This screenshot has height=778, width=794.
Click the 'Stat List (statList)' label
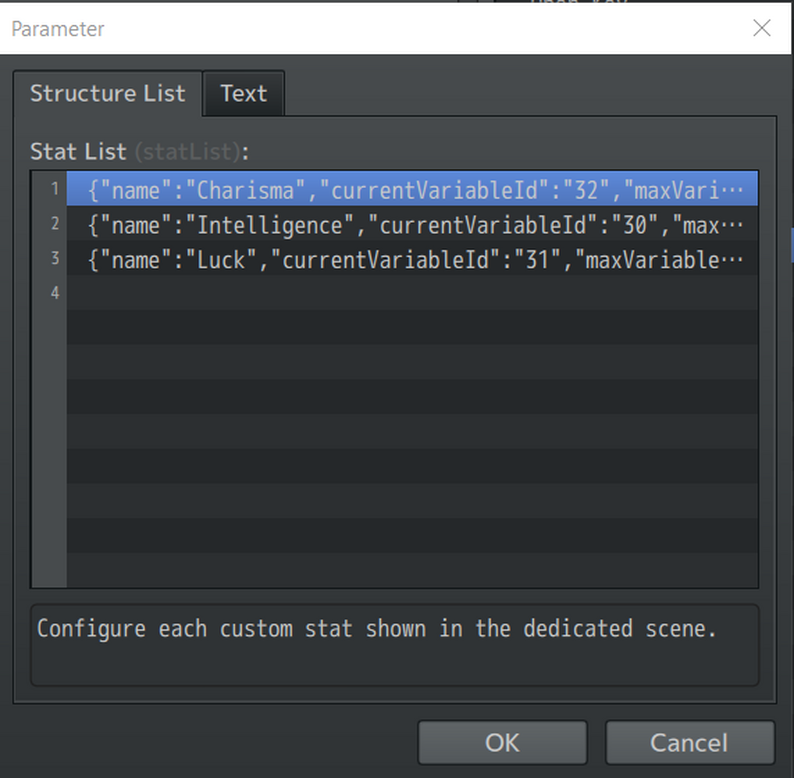pyautogui.click(x=139, y=151)
